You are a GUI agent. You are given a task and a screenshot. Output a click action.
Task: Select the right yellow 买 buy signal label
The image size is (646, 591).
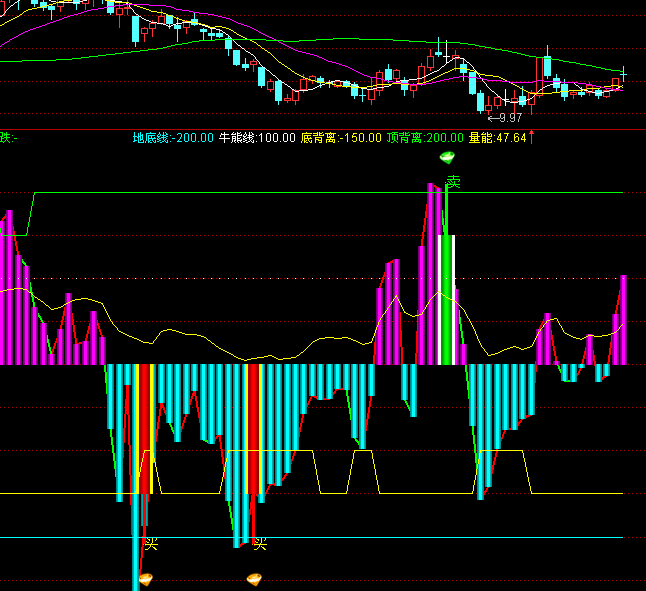coord(260,544)
